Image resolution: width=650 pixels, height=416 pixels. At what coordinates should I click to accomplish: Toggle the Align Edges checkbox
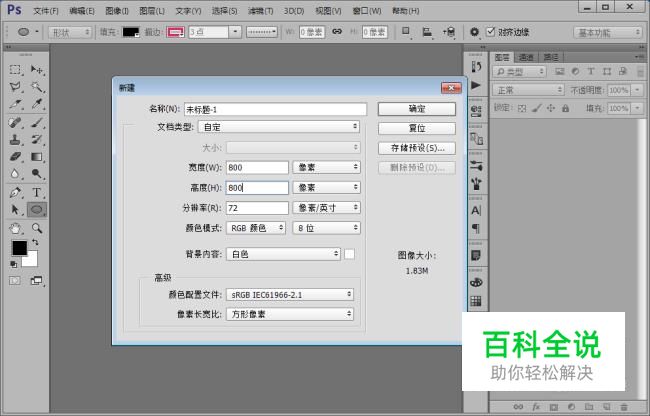(x=491, y=32)
